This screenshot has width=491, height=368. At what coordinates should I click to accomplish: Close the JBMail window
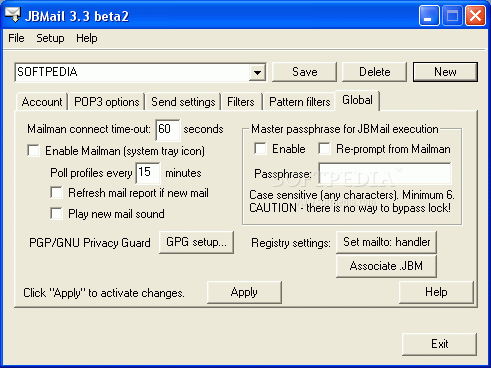(x=475, y=15)
